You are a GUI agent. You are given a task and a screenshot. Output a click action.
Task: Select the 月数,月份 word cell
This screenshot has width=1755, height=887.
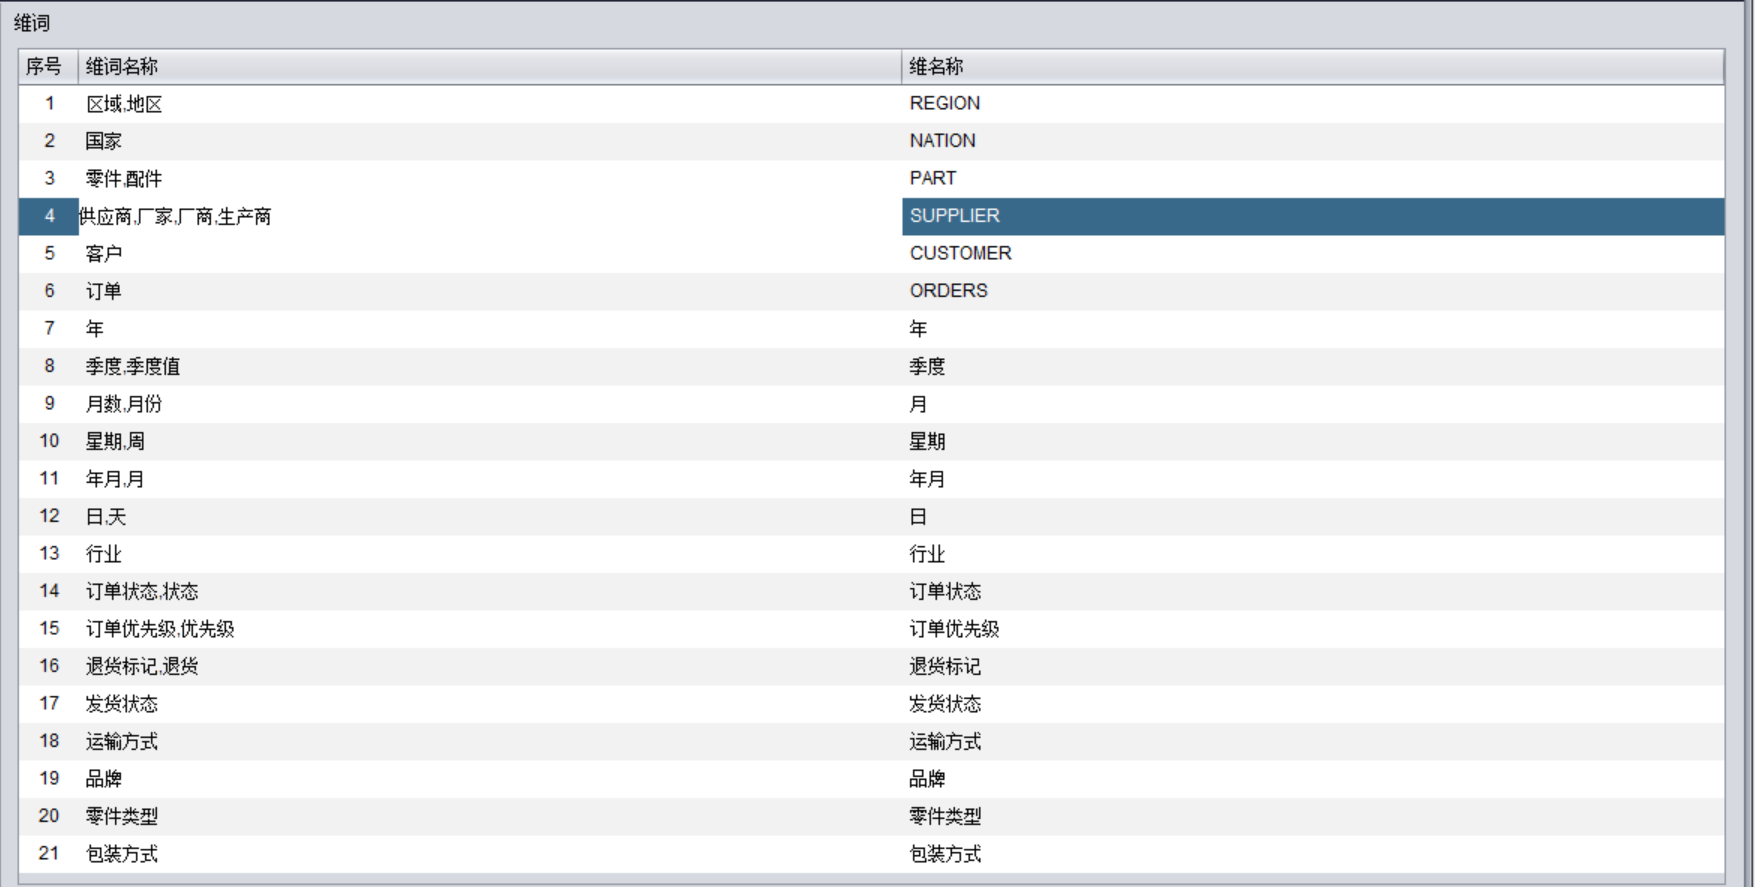[x=490, y=404]
